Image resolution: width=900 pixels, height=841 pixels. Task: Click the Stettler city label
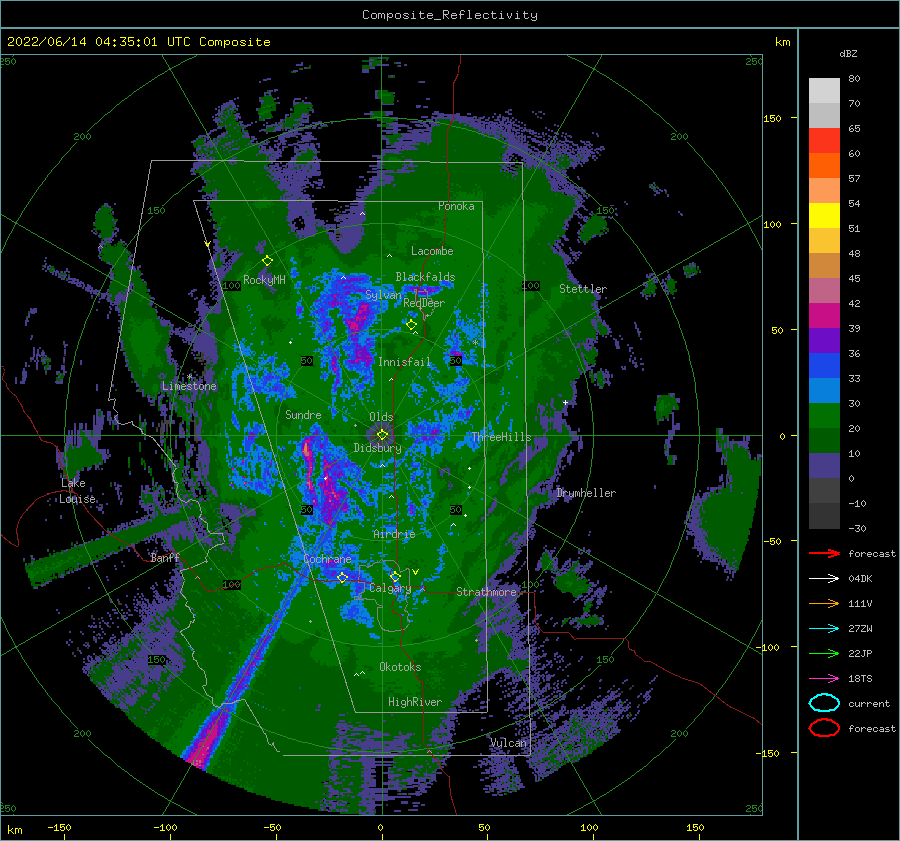[x=583, y=289]
